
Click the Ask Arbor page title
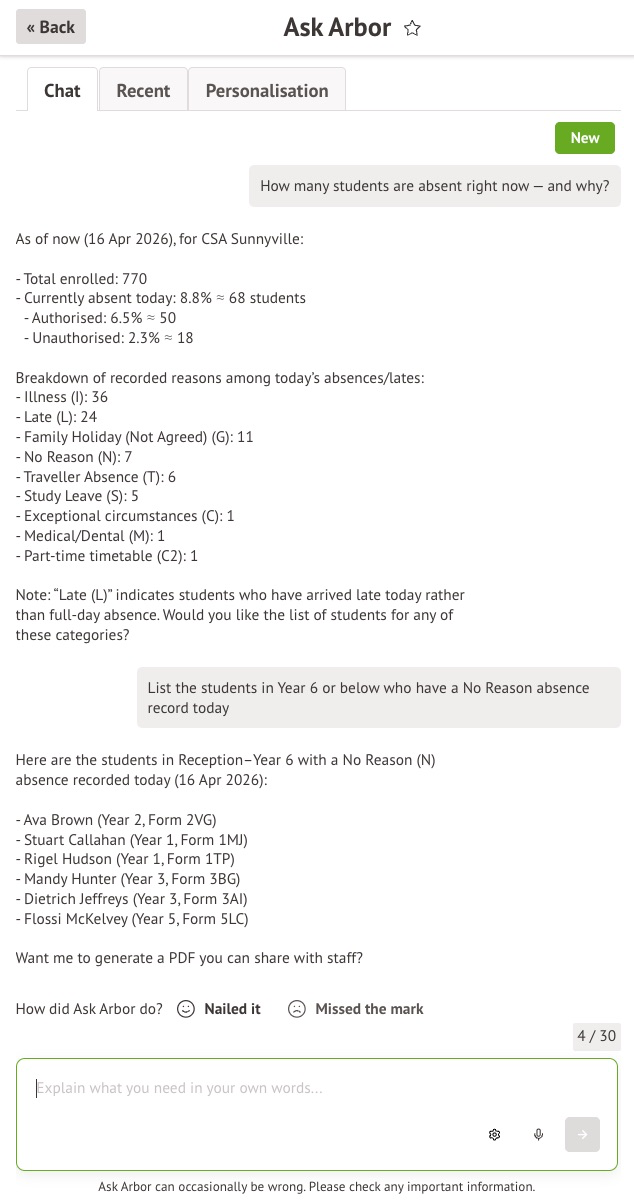(337, 28)
